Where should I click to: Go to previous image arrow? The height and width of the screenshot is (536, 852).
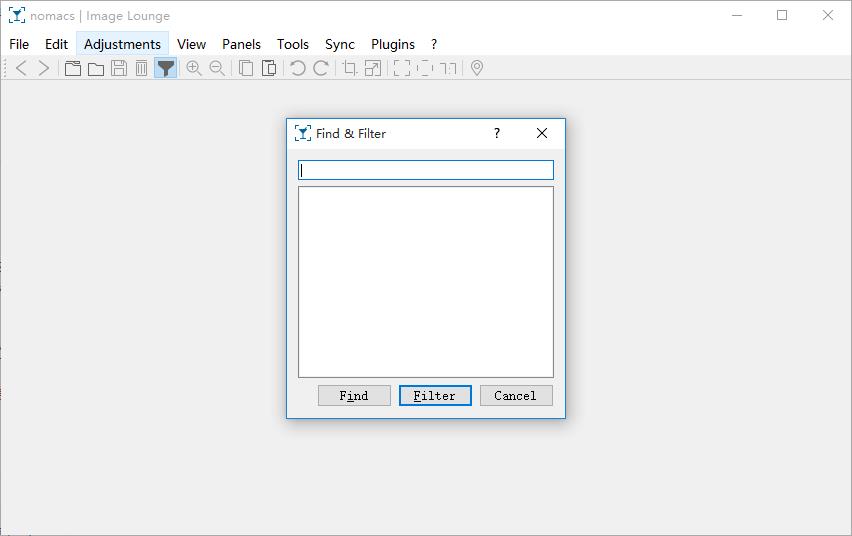tap(21, 68)
